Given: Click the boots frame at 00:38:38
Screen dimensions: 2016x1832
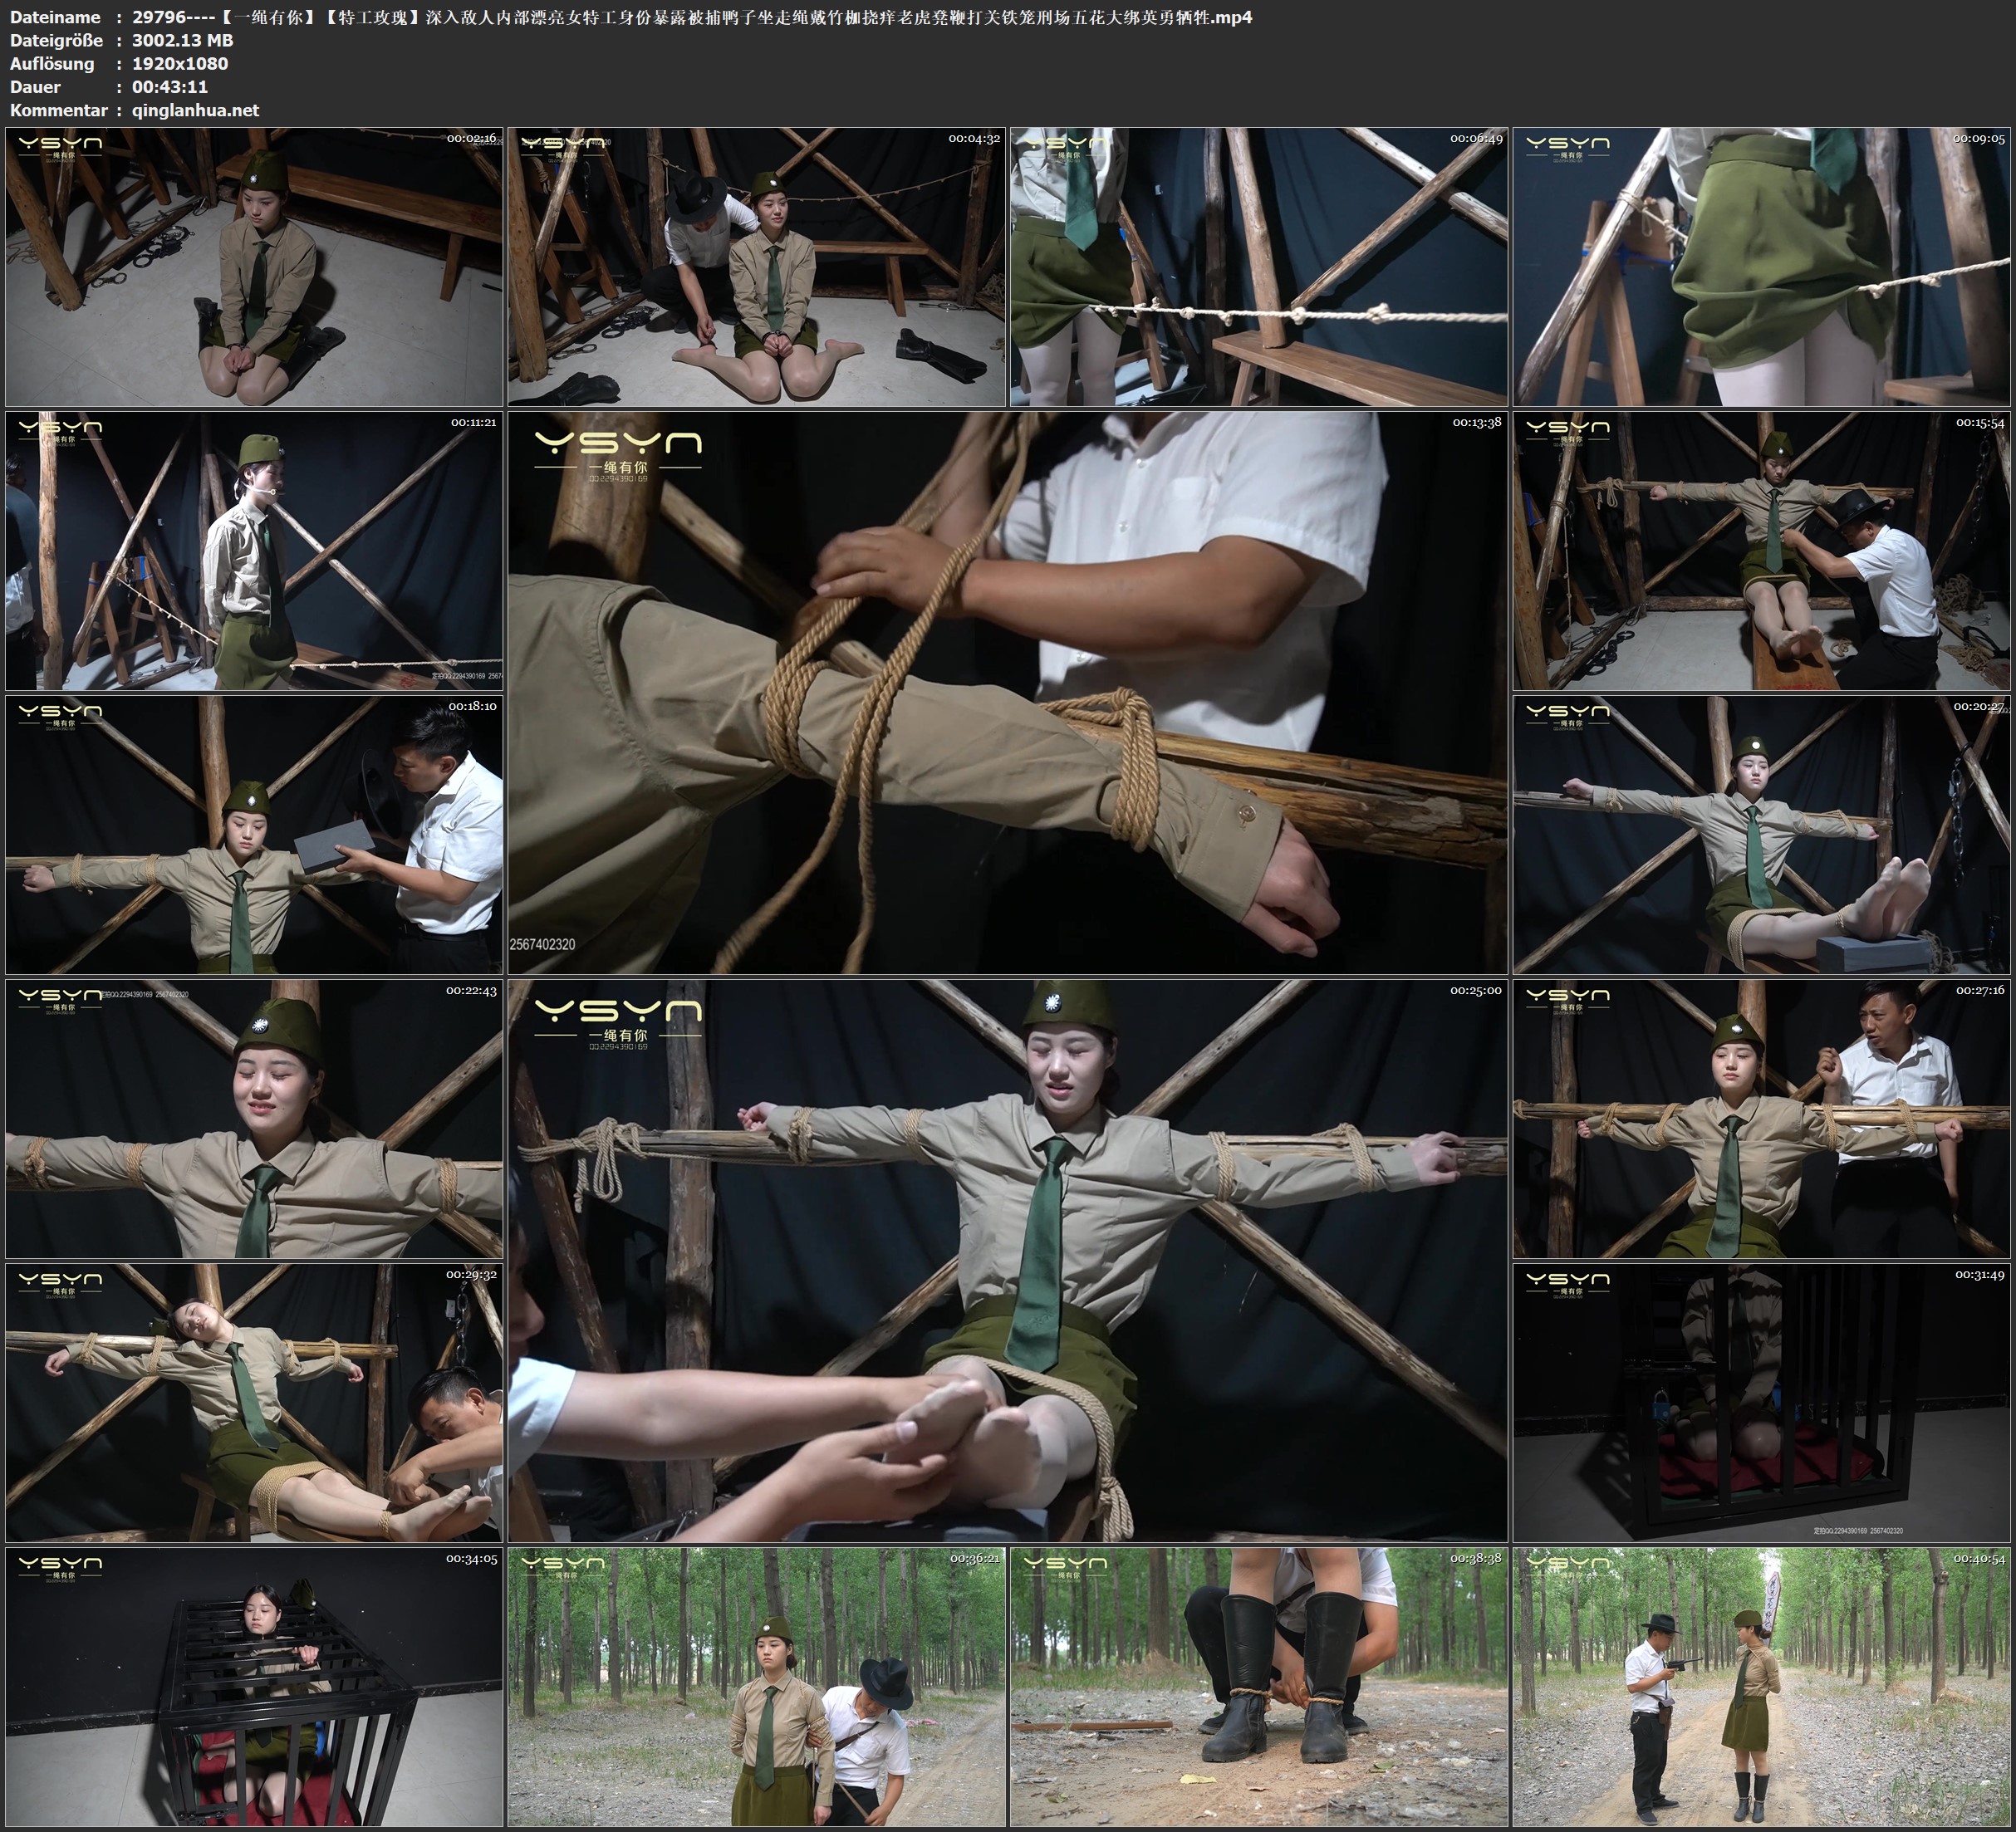Looking at the screenshot, I should pos(1259,1687).
